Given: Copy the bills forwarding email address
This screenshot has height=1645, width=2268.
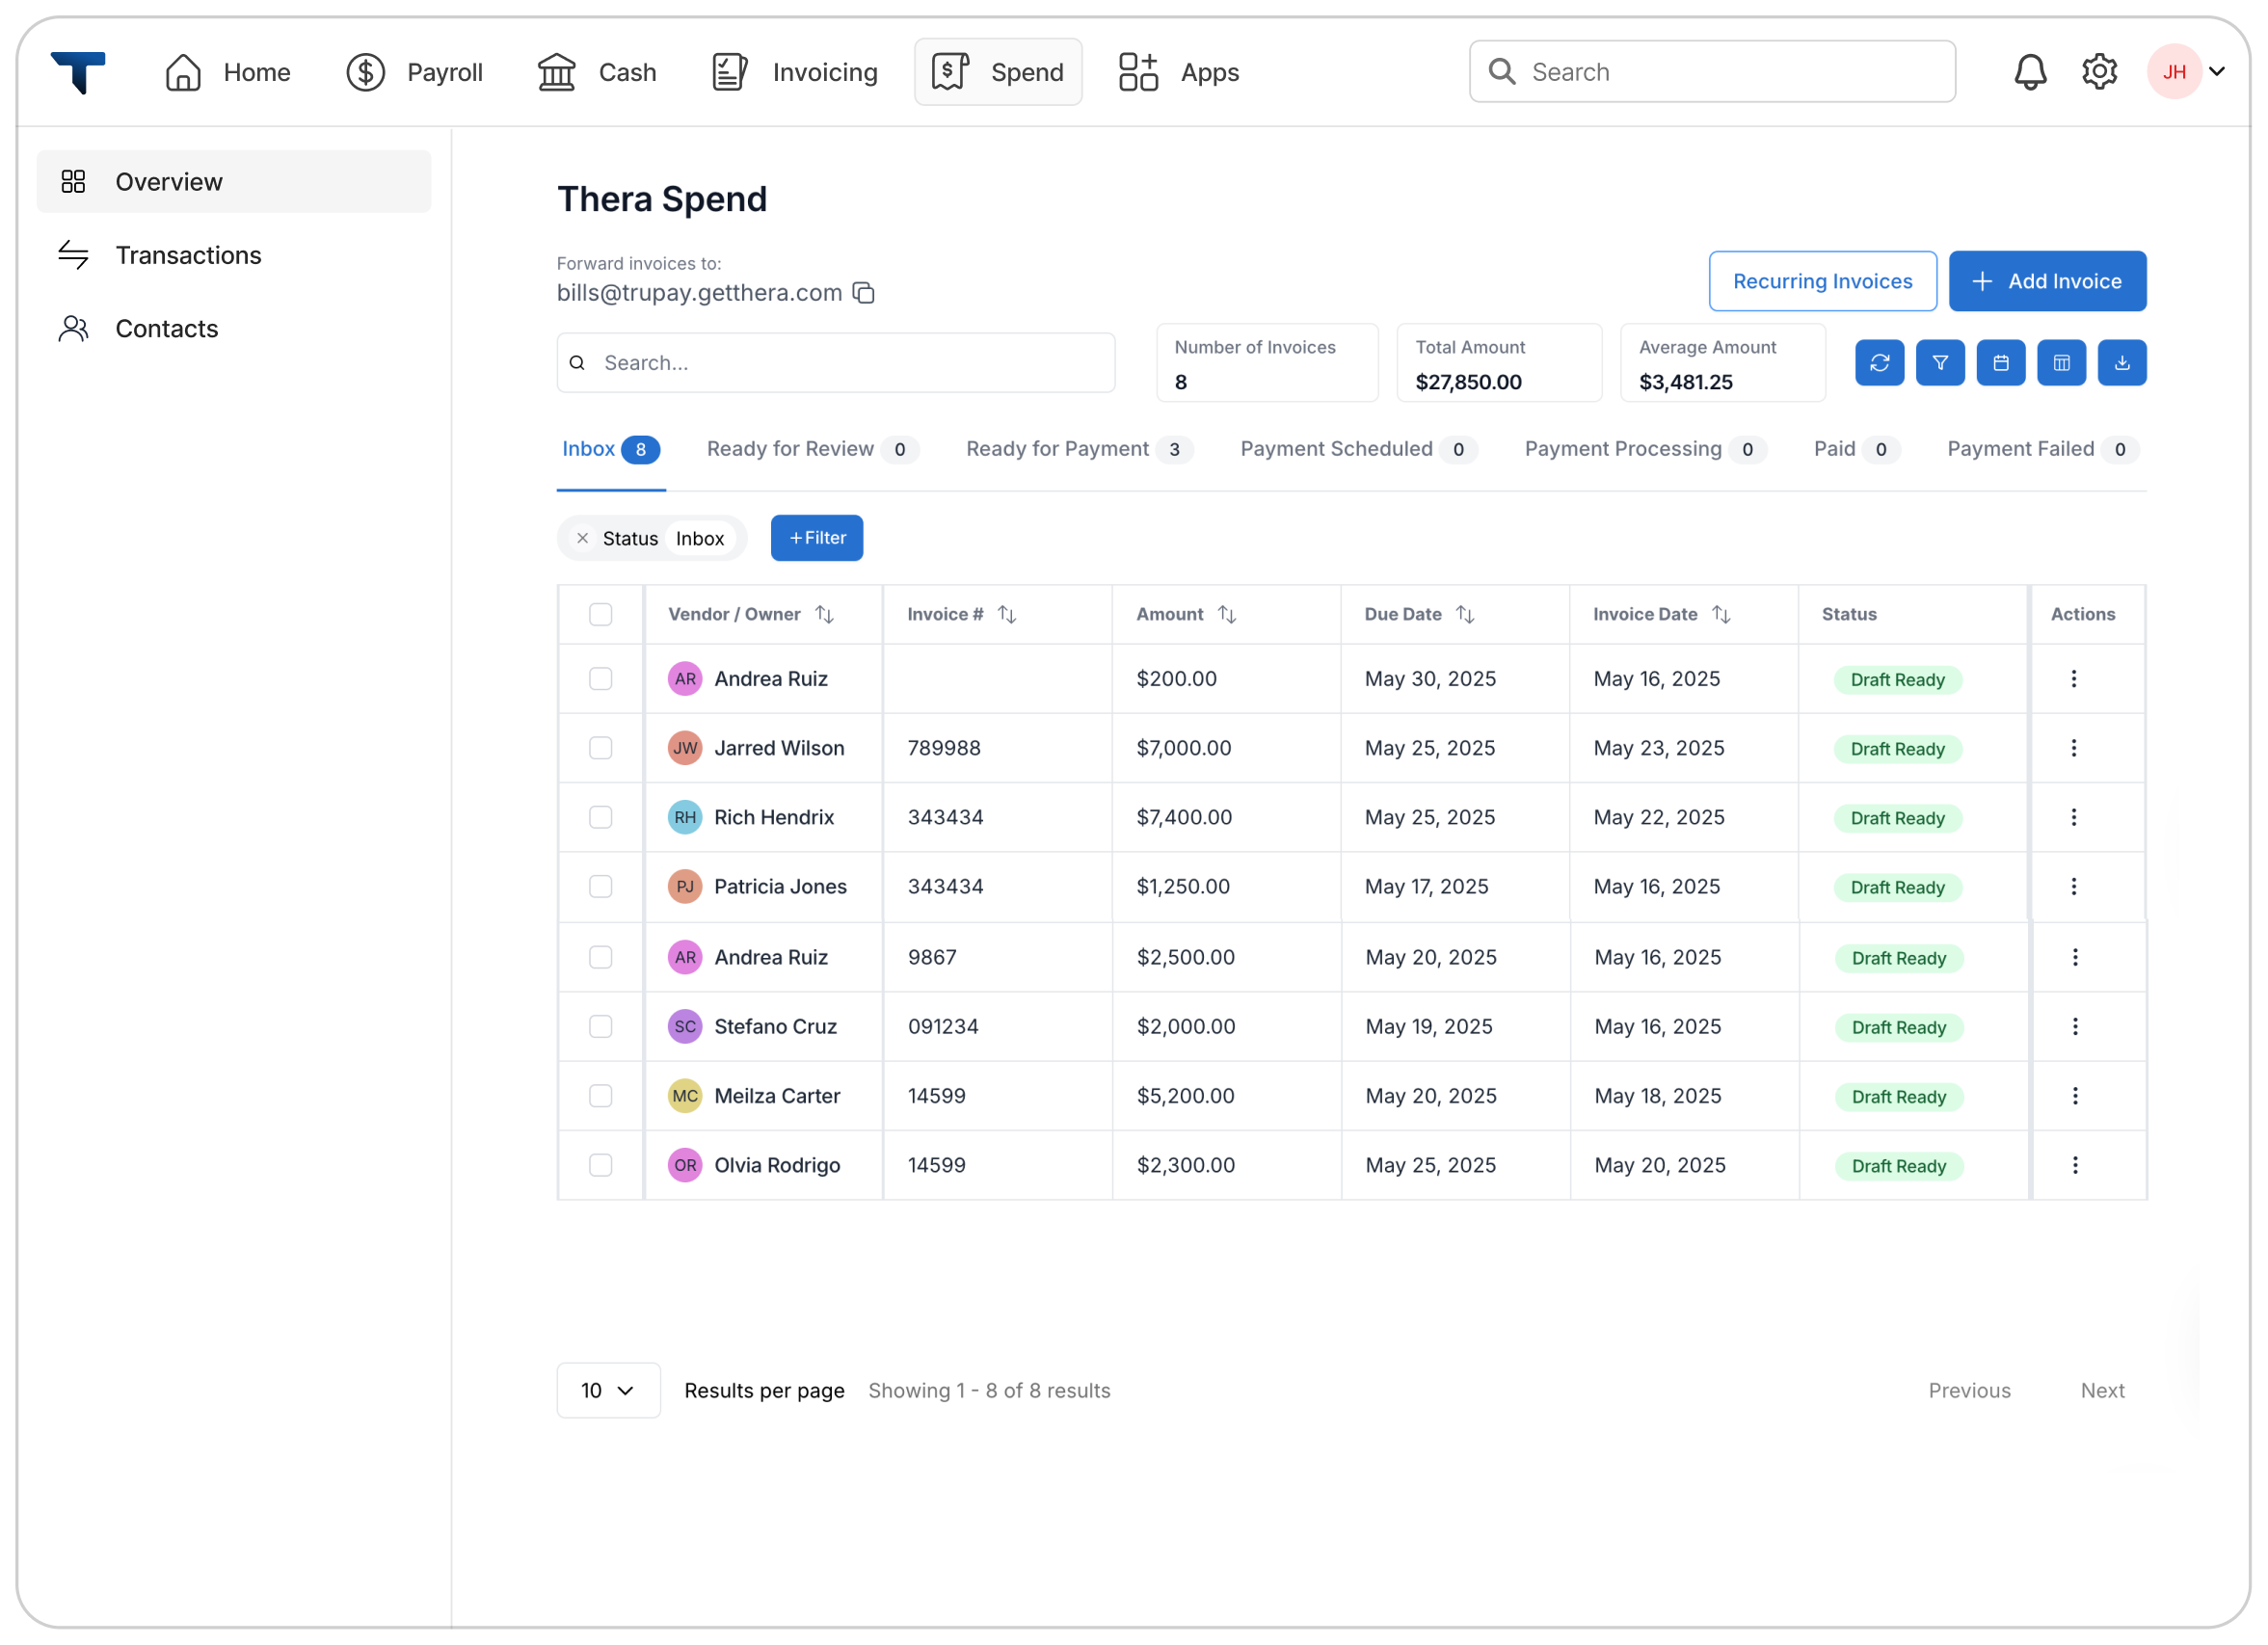Looking at the screenshot, I should [864, 293].
